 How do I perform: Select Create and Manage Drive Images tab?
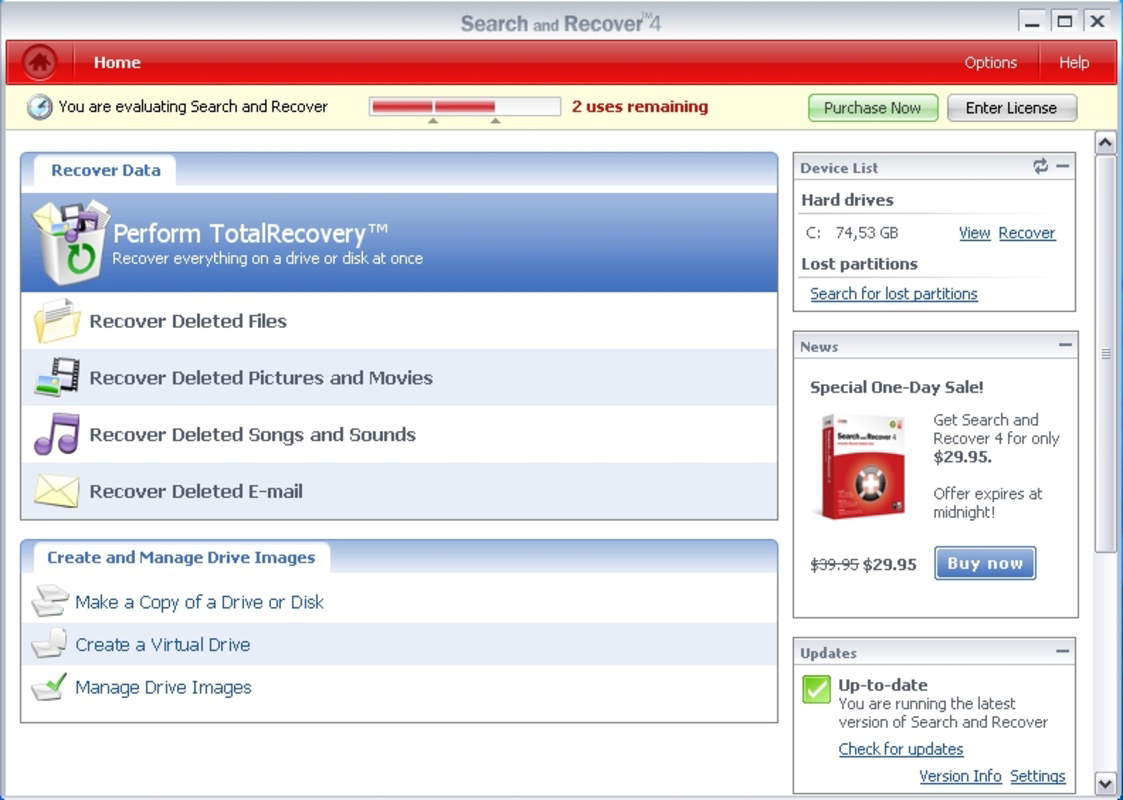click(x=181, y=558)
